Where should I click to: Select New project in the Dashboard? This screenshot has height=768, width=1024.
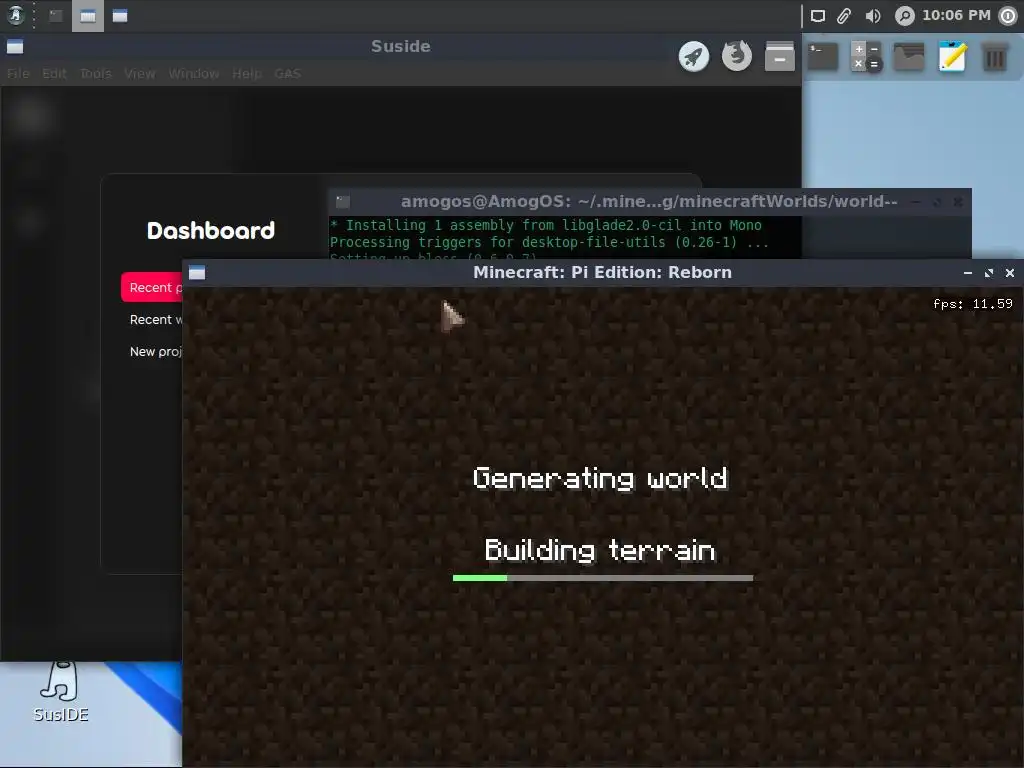click(155, 351)
